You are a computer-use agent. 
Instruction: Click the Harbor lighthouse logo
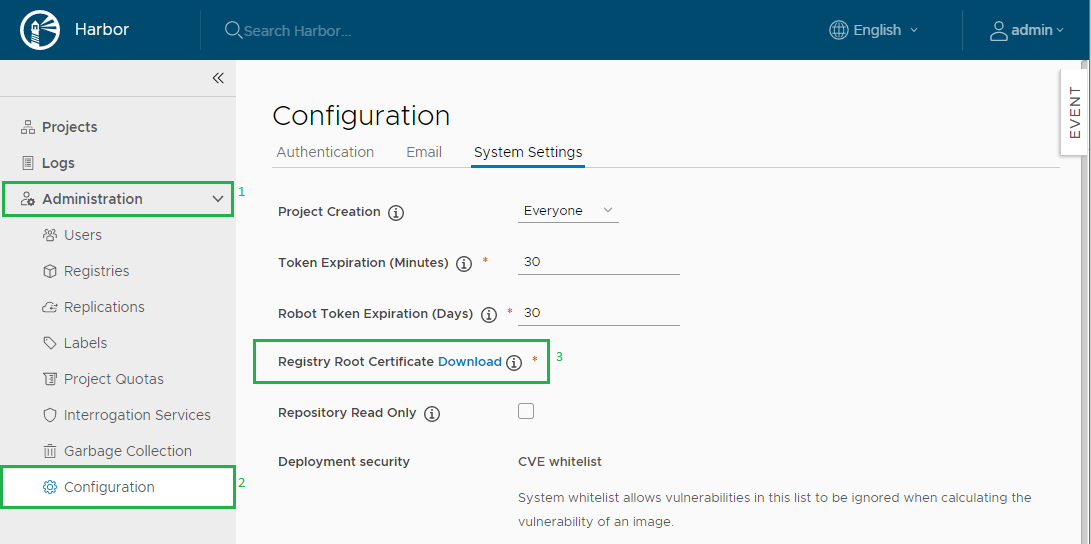point(40,30)
